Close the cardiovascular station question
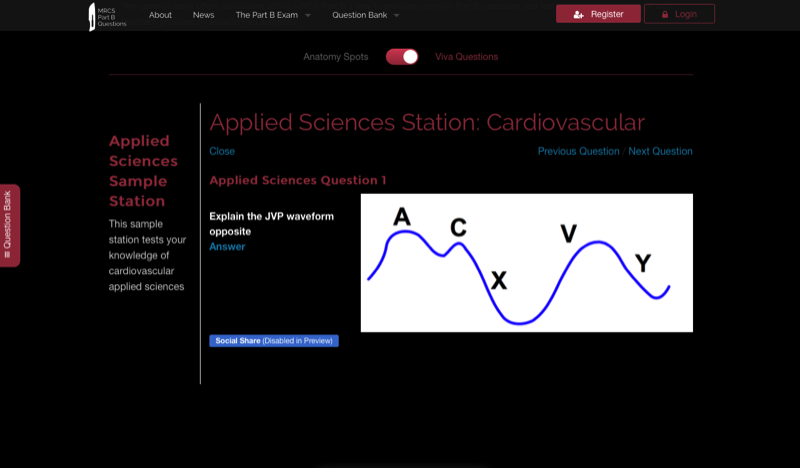Screen dimensions: 800x468 coord(222,152)
